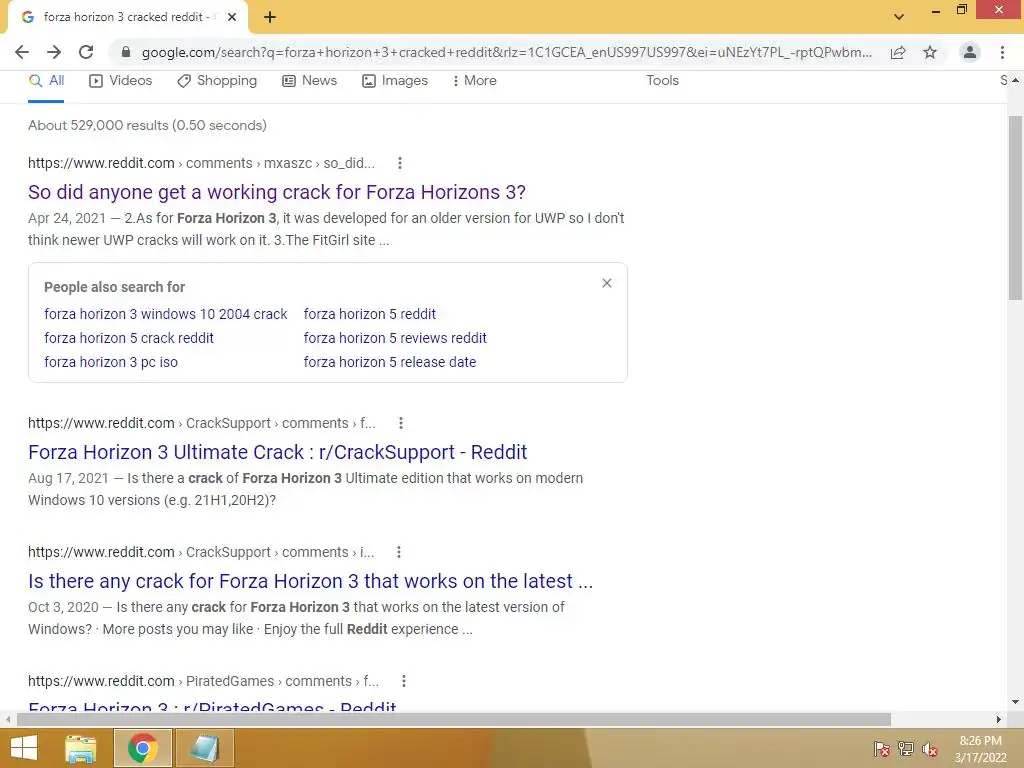Viewport: 1024px width, 768px height.
Task: Click scroll-down arrow on vertical scrollbar
Action: 1015,702
